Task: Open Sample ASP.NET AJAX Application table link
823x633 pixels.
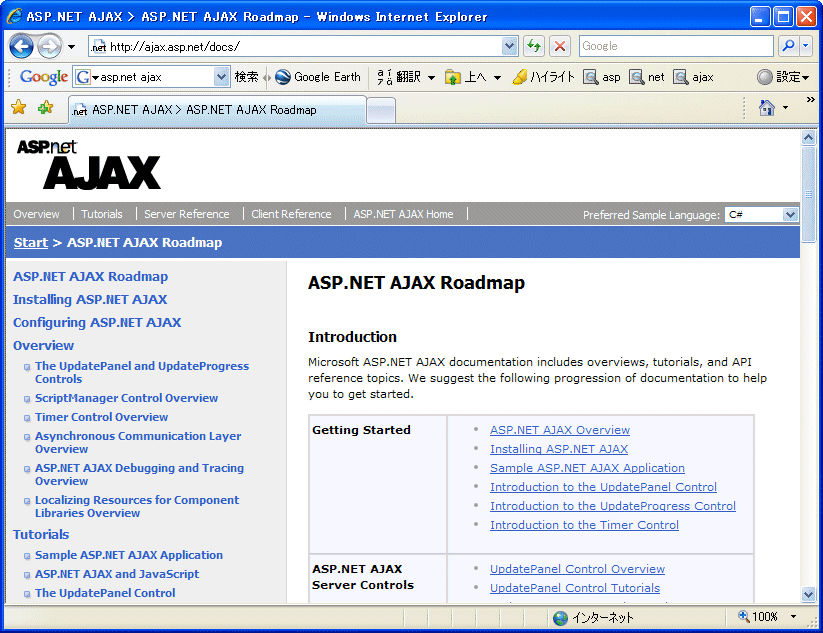Action: [587, 468]
